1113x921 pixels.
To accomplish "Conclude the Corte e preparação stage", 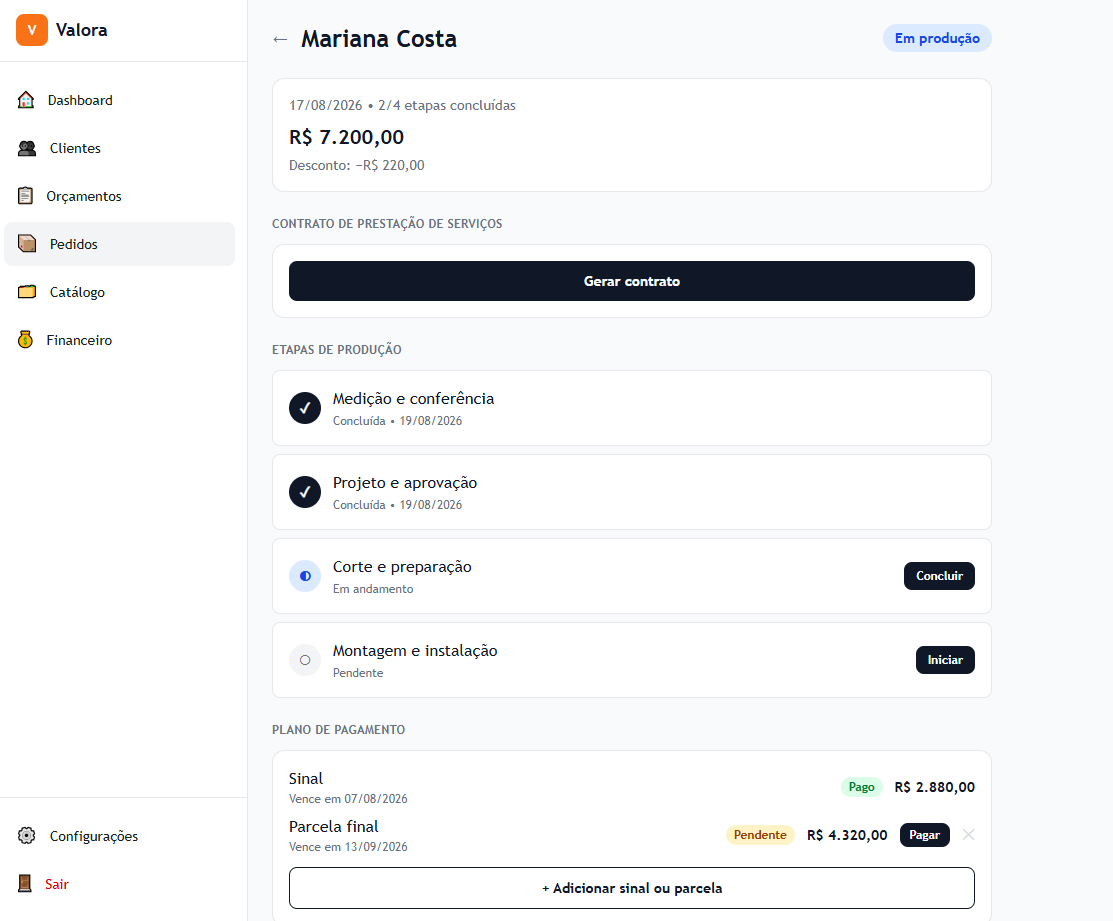I will 939,576.
